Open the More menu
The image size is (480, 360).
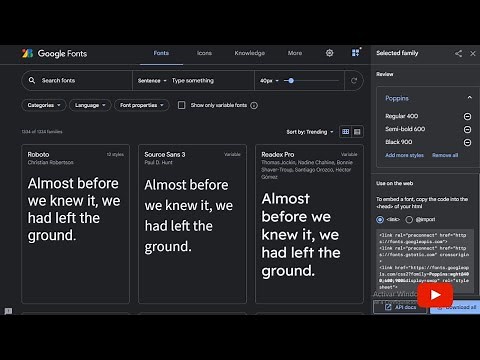pyautogui.click(x=295, y=53)
